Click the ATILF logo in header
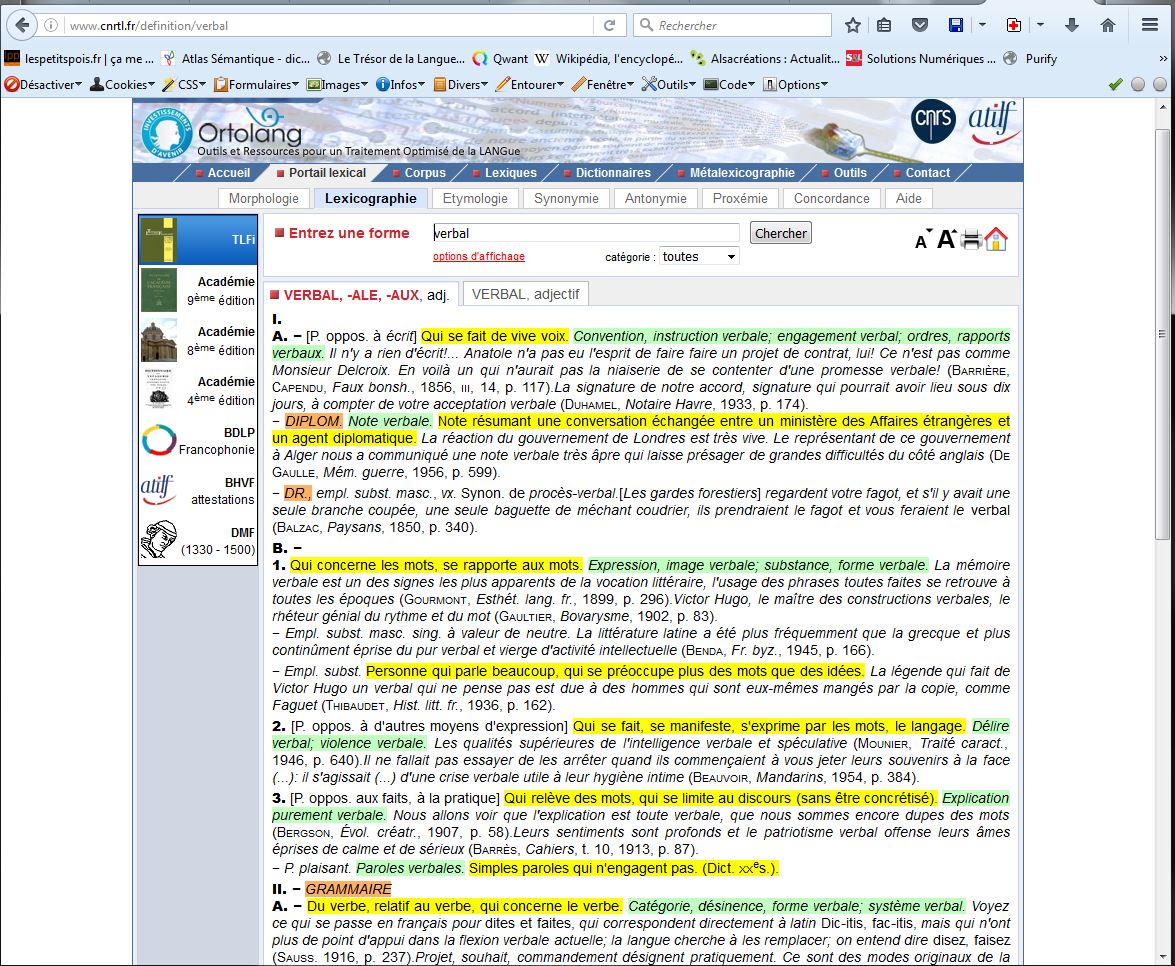 click(993, 121)
